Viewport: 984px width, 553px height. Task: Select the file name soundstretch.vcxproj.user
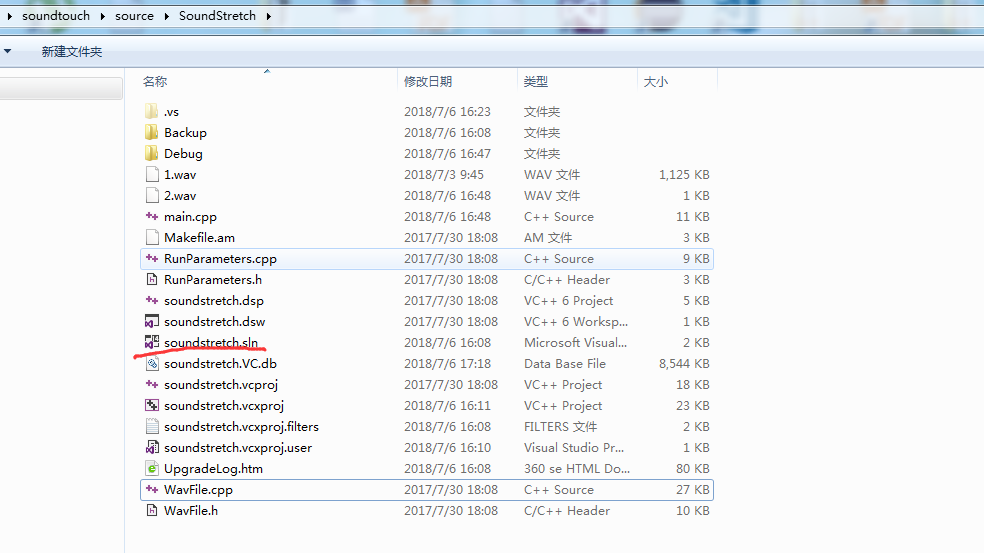point(238,448)
